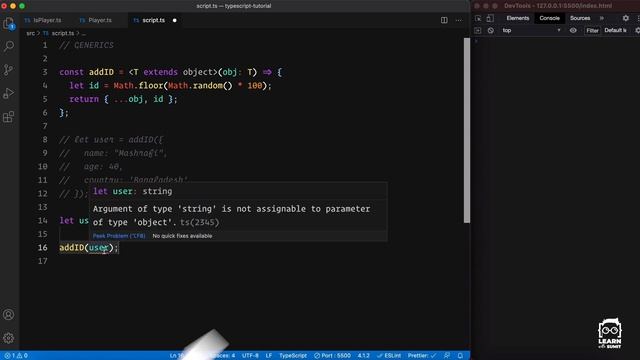Screen dimensions: 640x360
Task: Open errors and warnings status bar item
Action: click(x=16, y=356)
